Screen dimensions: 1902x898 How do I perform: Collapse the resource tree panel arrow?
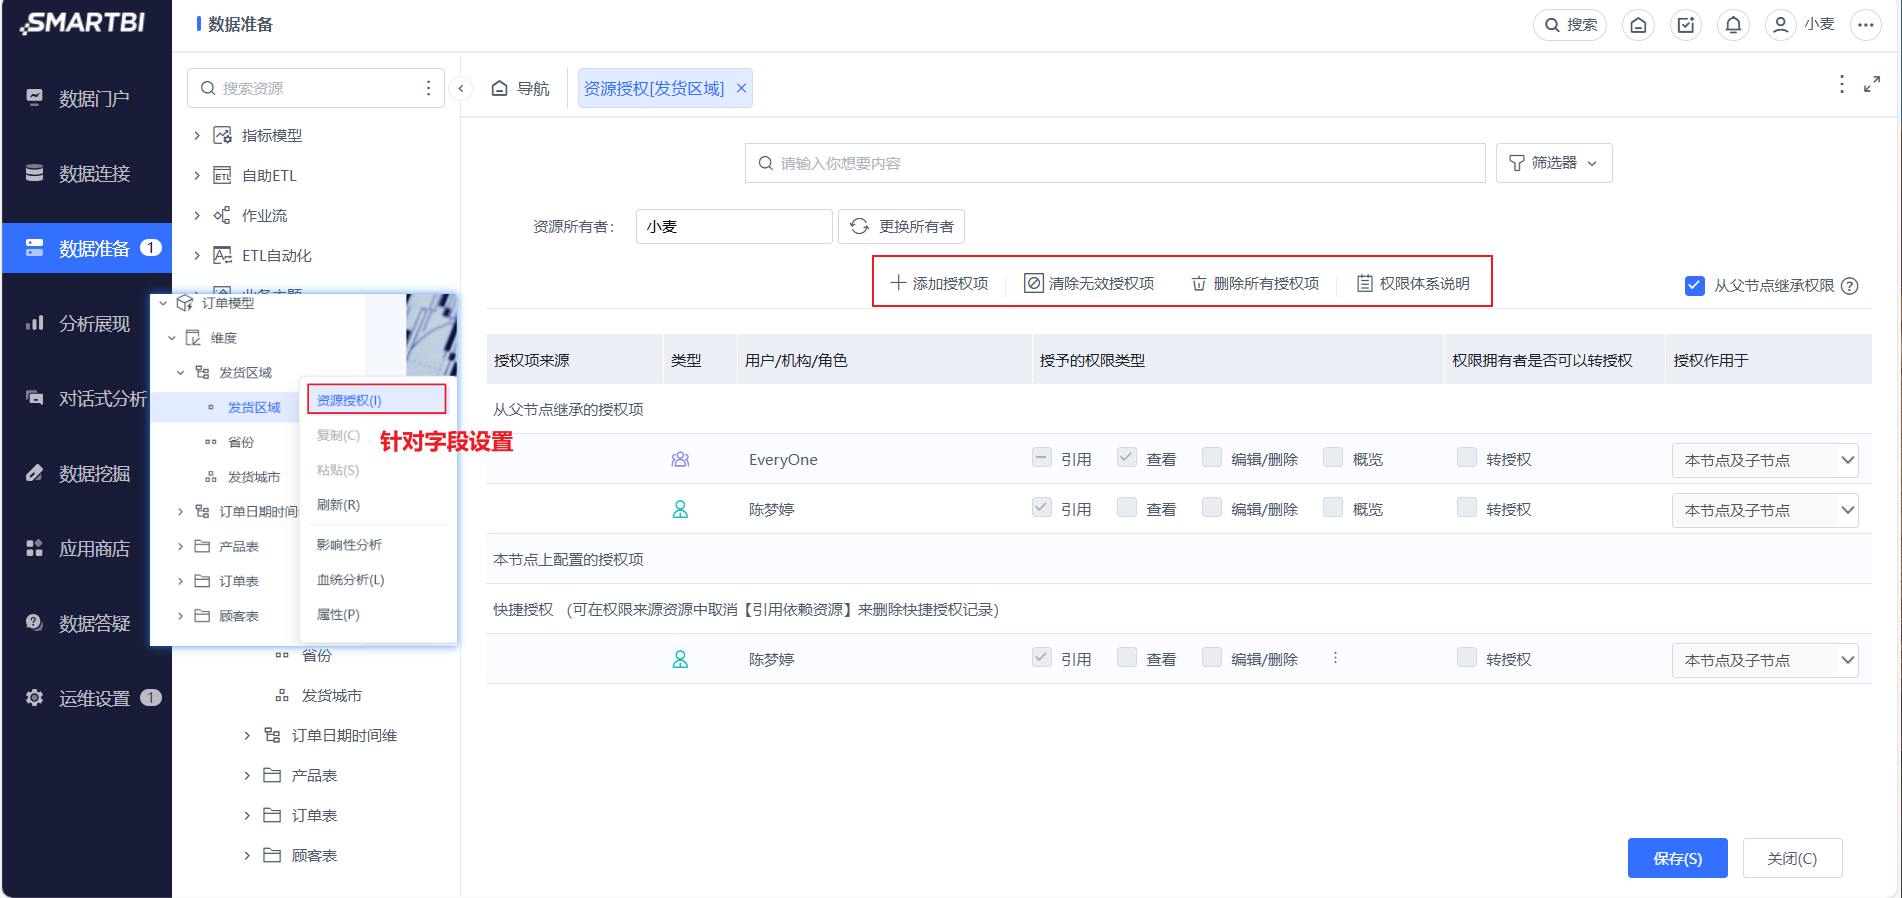[x=461, y=88]
